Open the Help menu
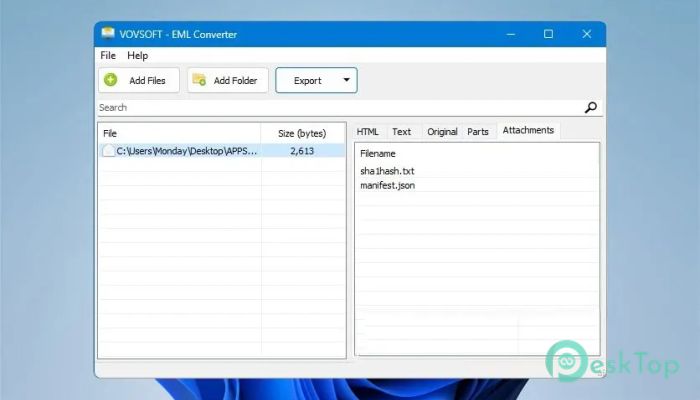The image size is (700, 400). pyautogui.click(x=138, y=55)
